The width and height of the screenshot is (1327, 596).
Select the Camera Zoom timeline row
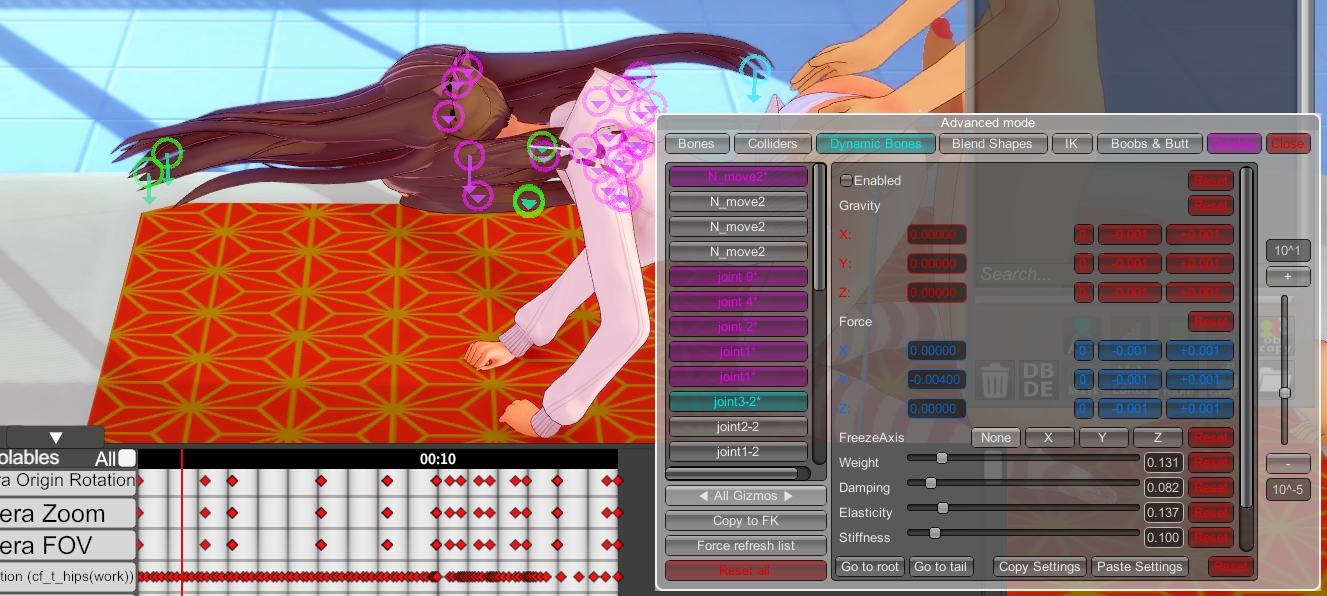(x=68, y=514)
